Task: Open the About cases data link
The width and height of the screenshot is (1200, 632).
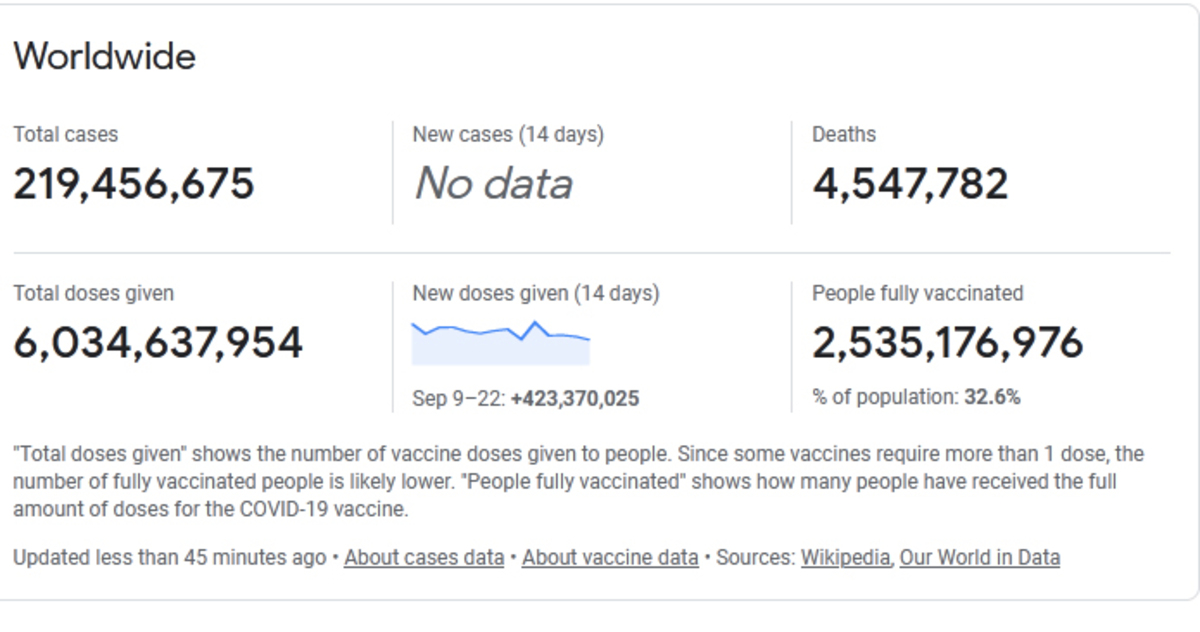Action: pyautogui.click(x=424, y=558)
